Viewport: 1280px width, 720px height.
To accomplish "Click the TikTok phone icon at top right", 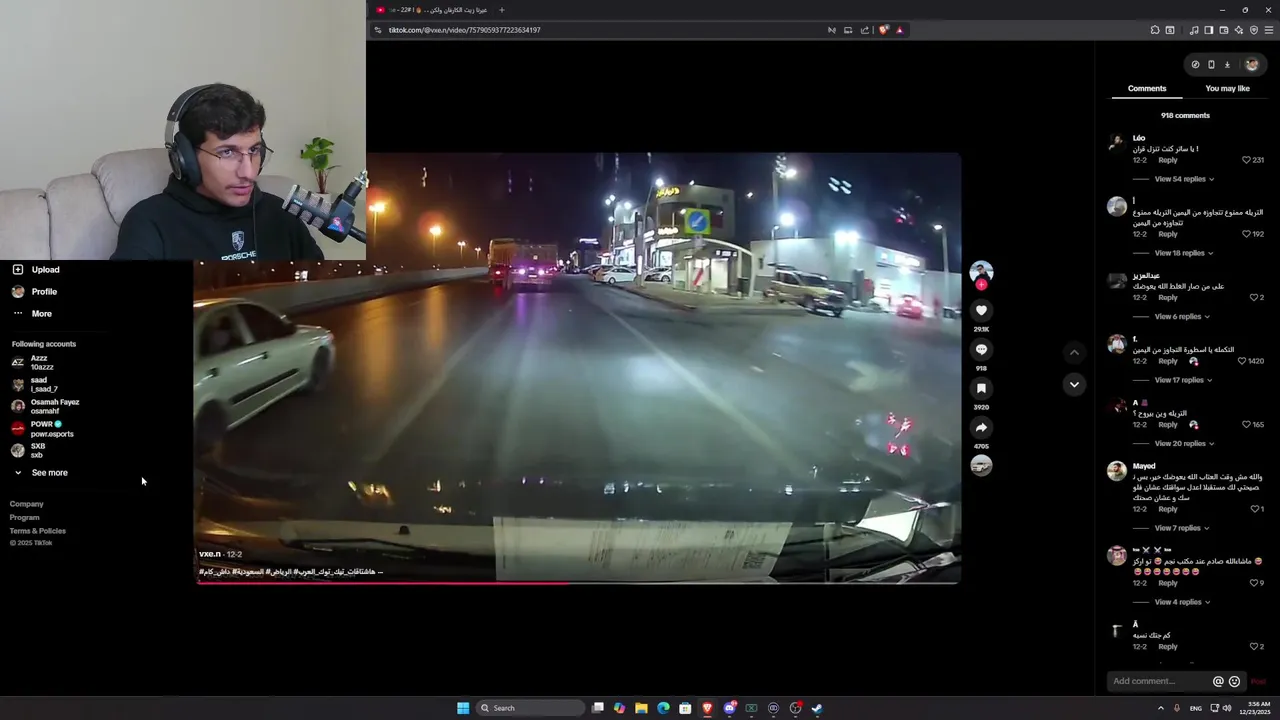I will [x=1211, y=65].
